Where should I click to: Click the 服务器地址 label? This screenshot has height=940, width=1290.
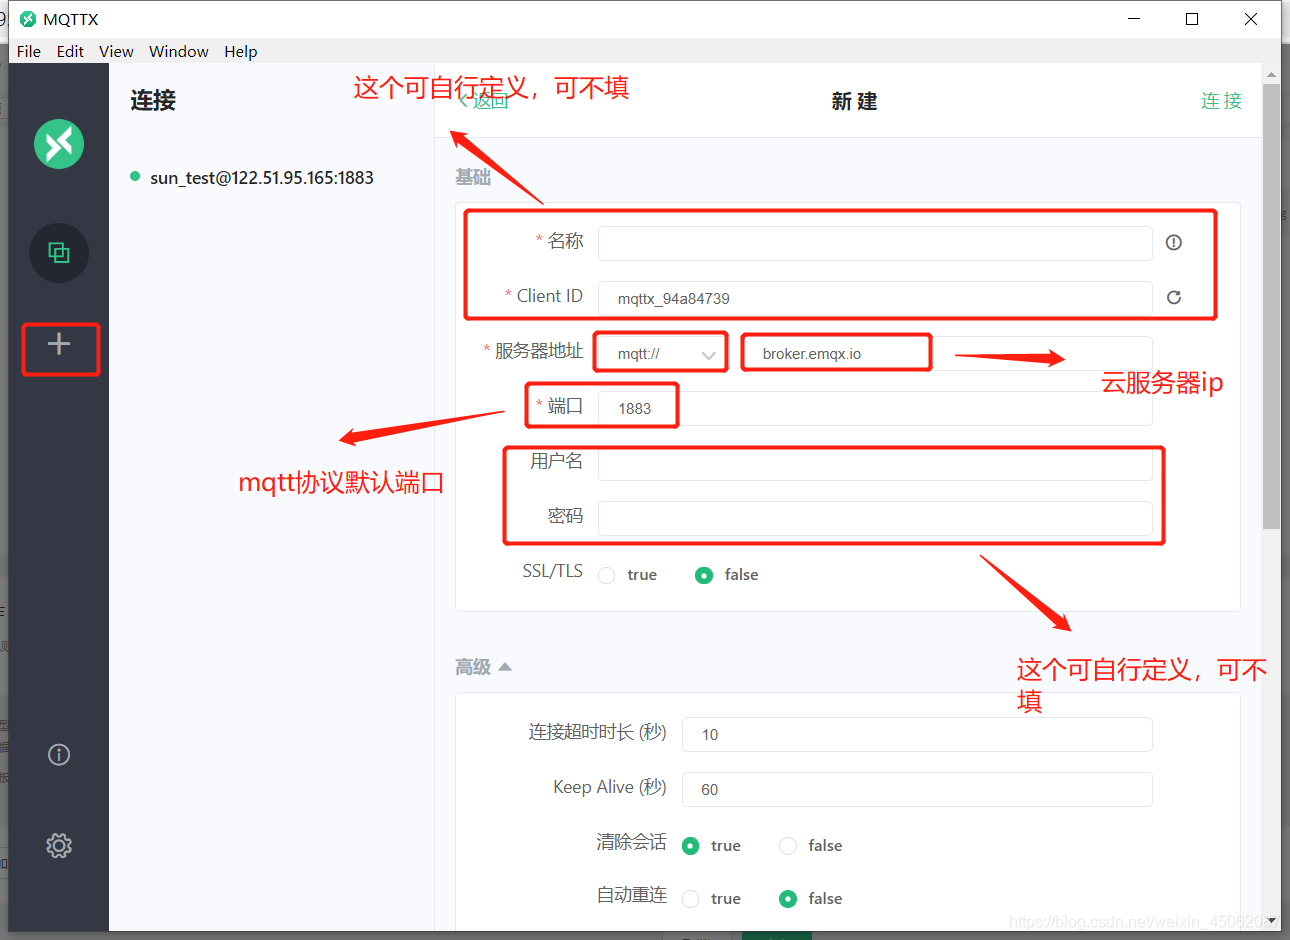[538, 351]
